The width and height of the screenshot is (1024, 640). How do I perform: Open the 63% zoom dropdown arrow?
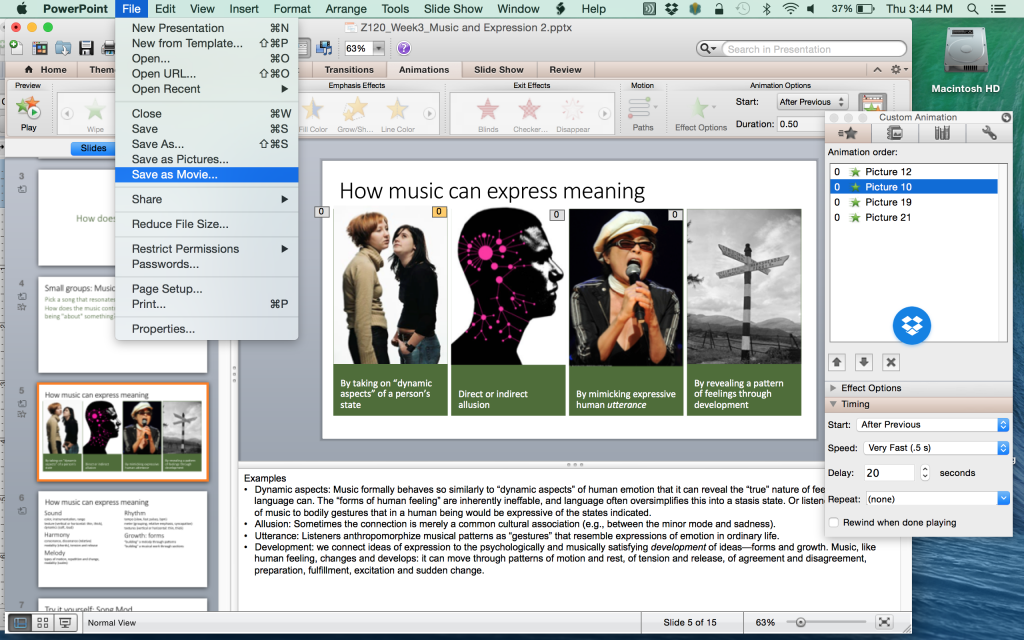pos(378,48)
